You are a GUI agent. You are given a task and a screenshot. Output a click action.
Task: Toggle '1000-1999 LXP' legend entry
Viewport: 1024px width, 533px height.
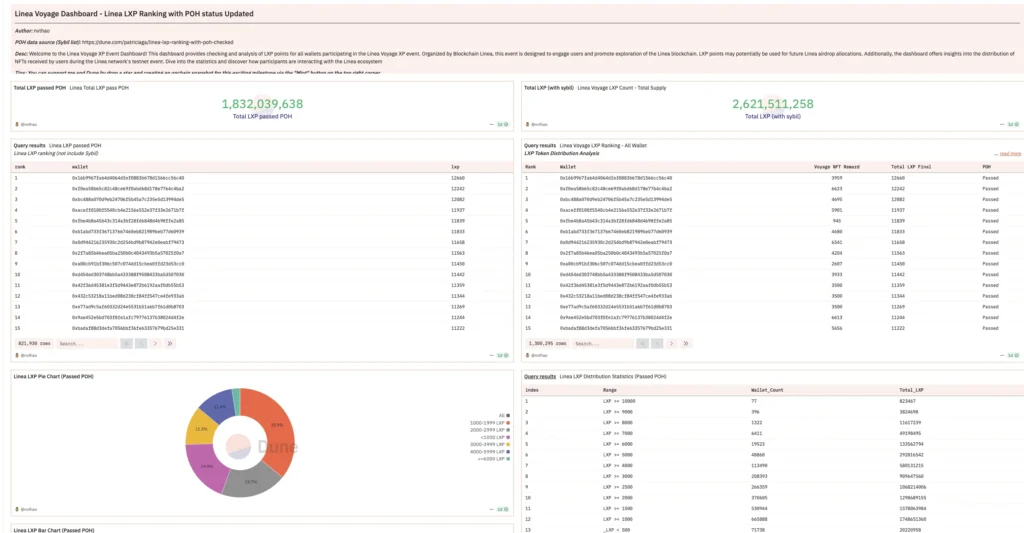click(x=490, y=423)
